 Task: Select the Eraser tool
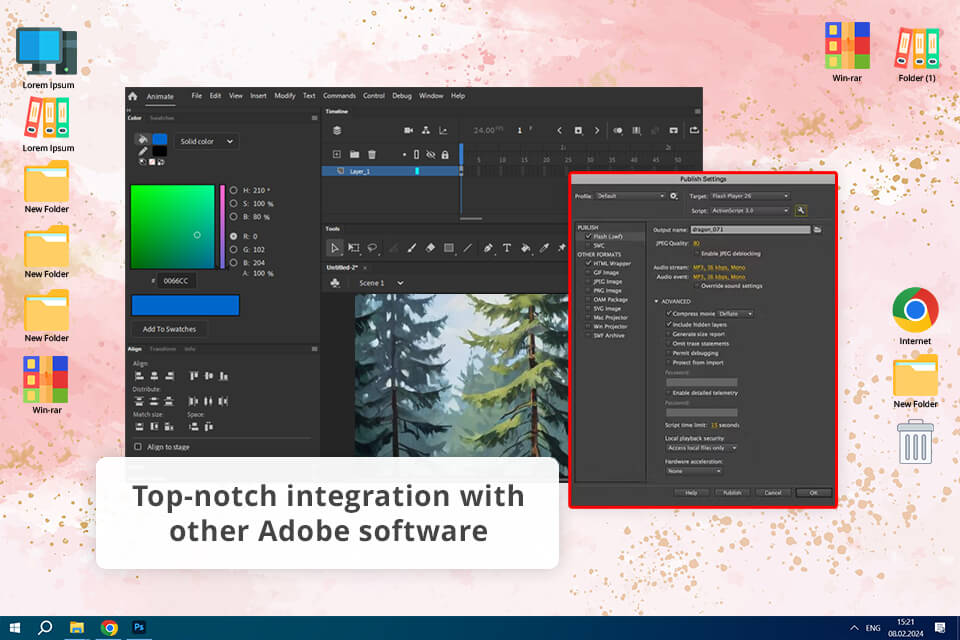pyautogui.click(x=430, y=248)
